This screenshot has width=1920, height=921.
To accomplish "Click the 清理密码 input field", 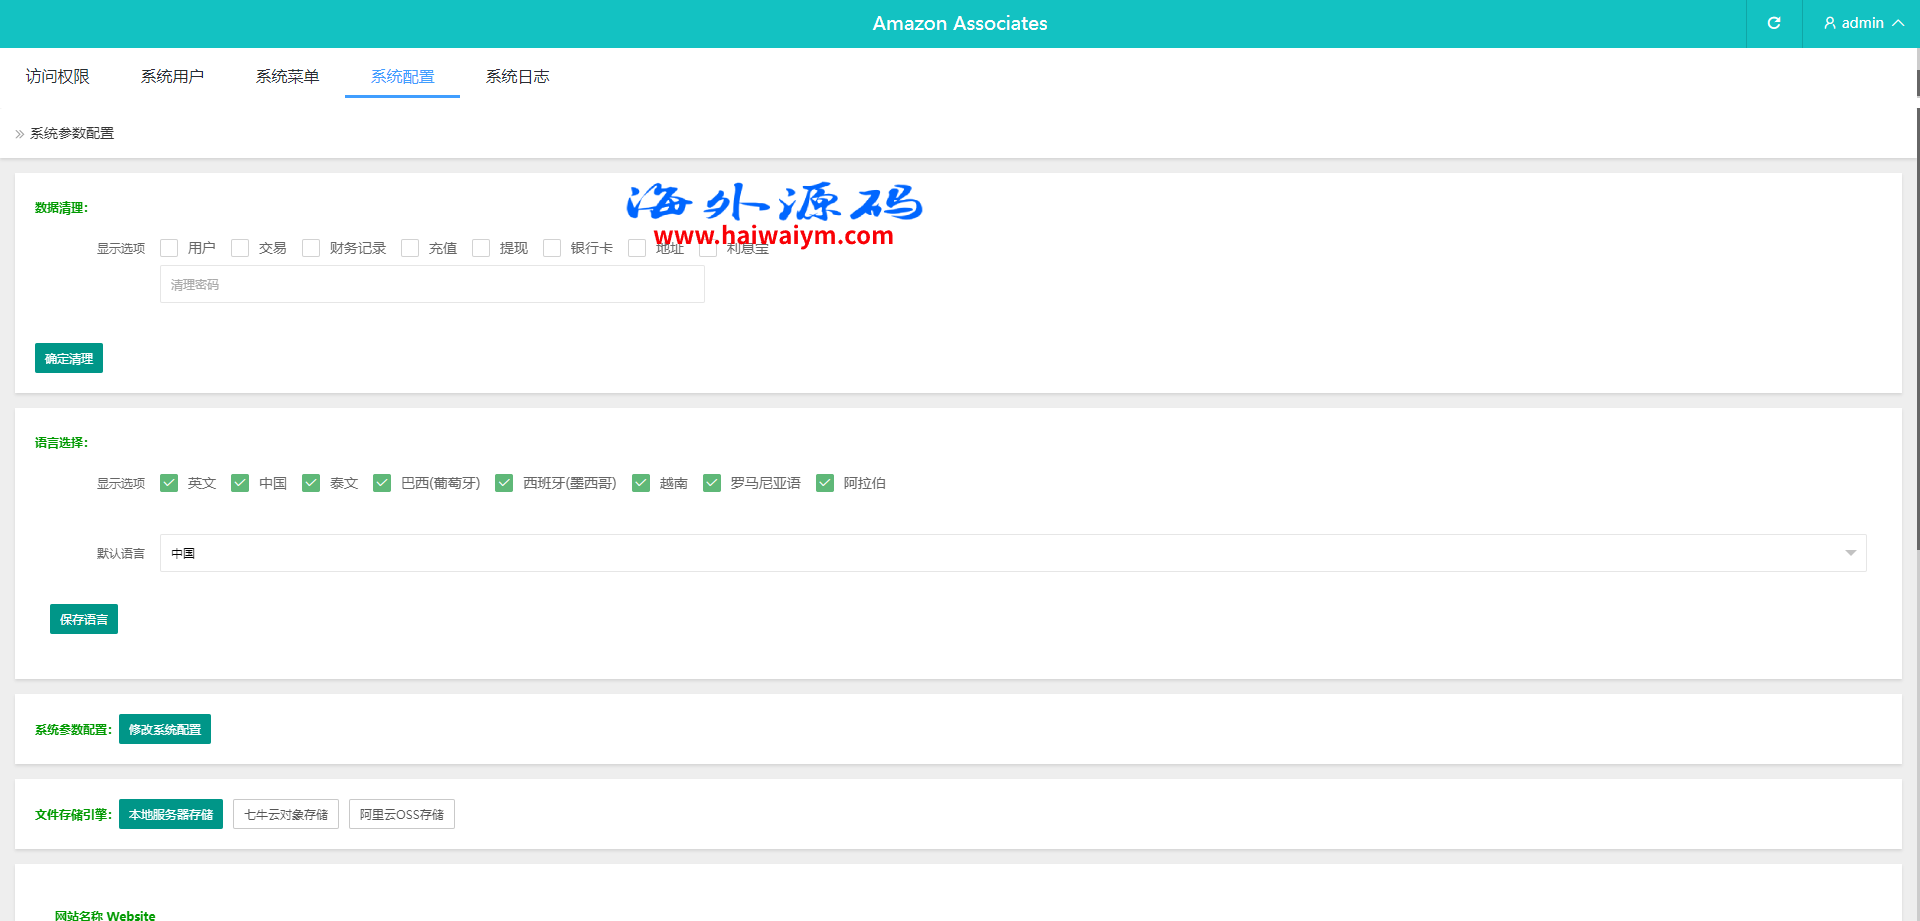I will click(432, 285).
